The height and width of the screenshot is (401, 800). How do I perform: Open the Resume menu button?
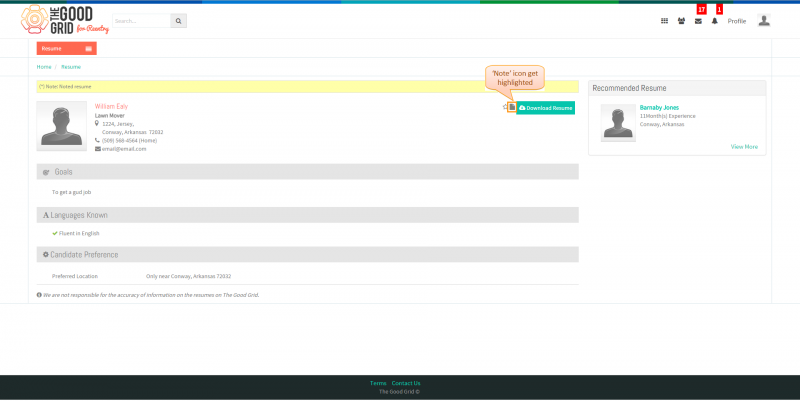66,48
